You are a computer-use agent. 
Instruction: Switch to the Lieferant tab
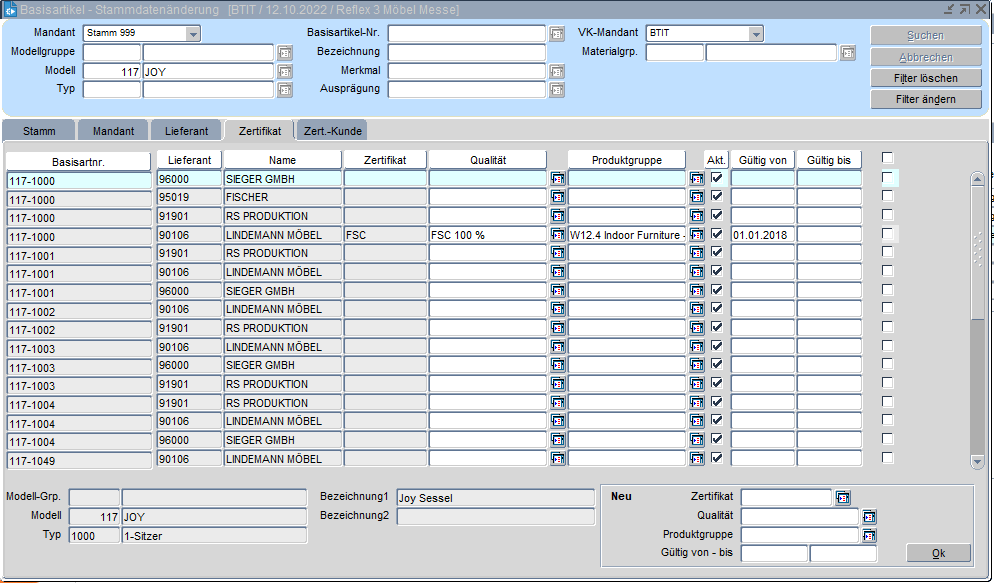coord(186,131)
